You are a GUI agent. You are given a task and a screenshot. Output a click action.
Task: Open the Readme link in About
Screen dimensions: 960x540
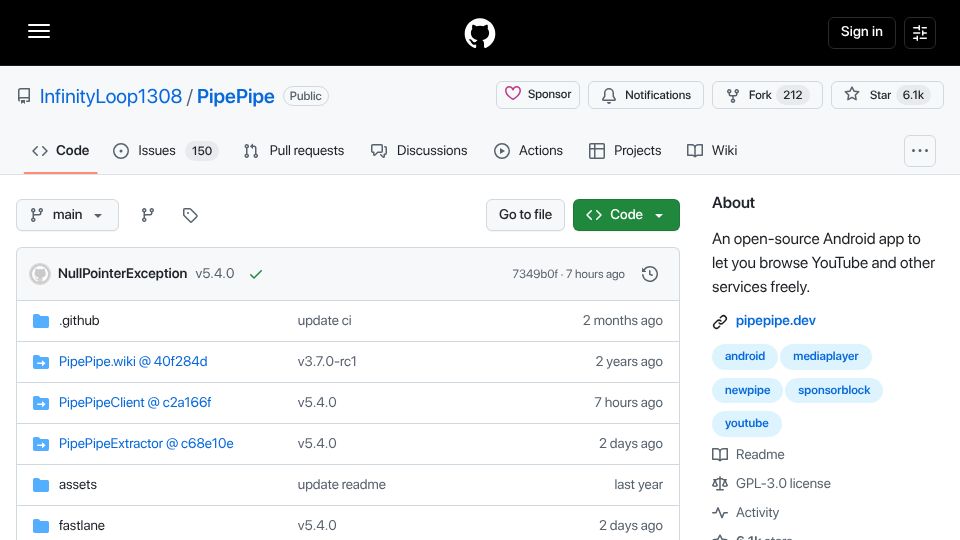(760, 455)
